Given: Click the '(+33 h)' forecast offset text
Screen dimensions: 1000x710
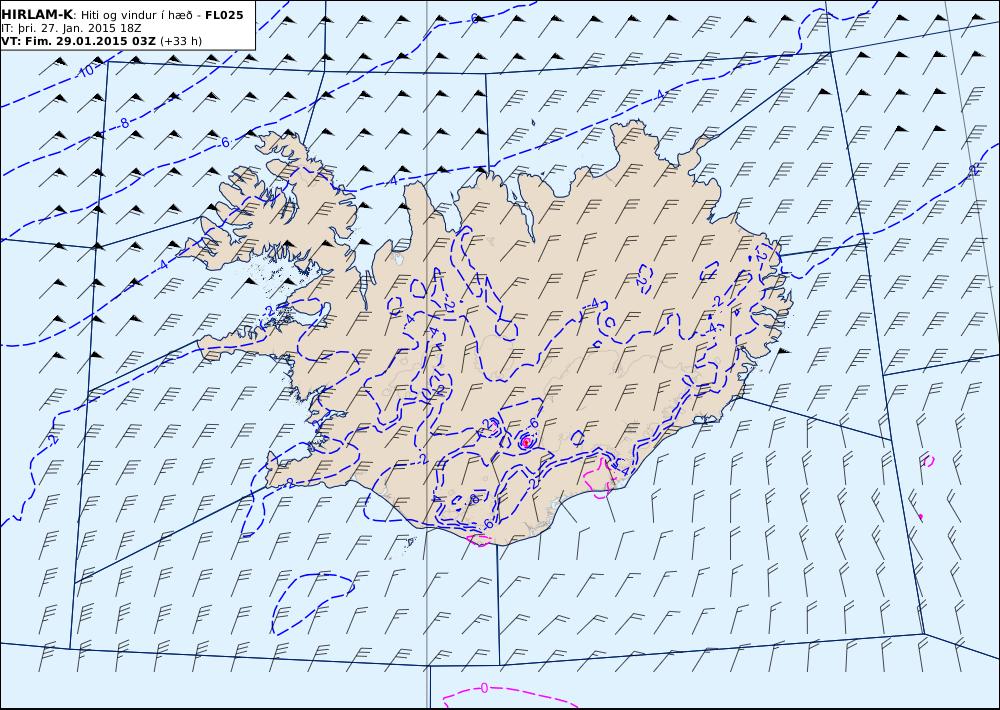Looking at the screenshot, I should point(180,41).
